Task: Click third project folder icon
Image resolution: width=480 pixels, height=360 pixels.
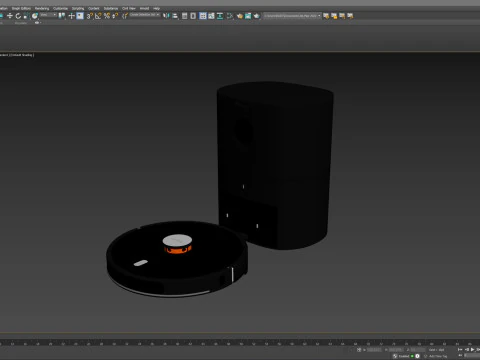Action: (x=342, y=16)
